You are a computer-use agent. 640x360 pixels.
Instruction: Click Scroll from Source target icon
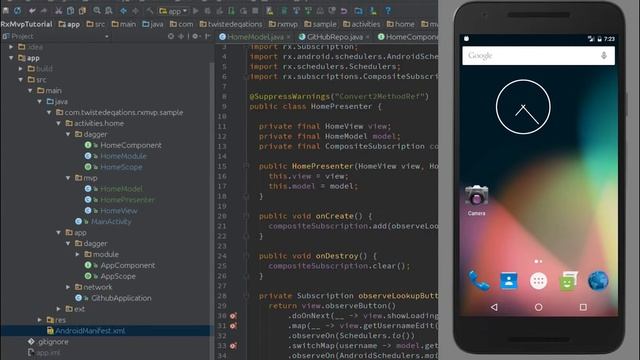pyautogui.click(x=171, y=36)
